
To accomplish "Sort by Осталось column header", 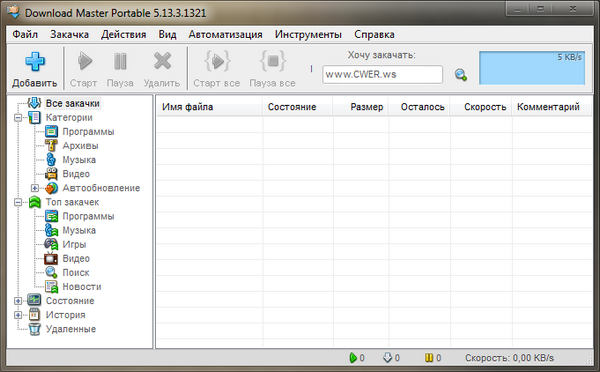I will point(419,107).
